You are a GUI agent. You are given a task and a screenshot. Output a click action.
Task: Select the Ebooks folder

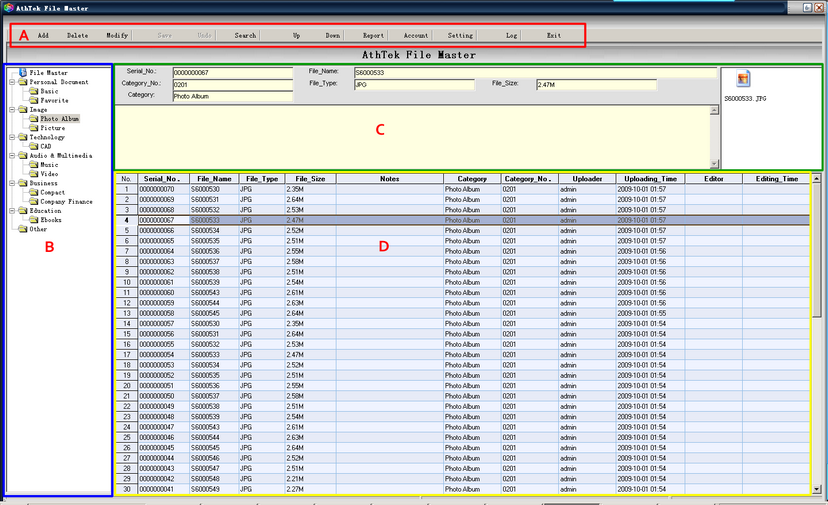(x=52, y=220)
